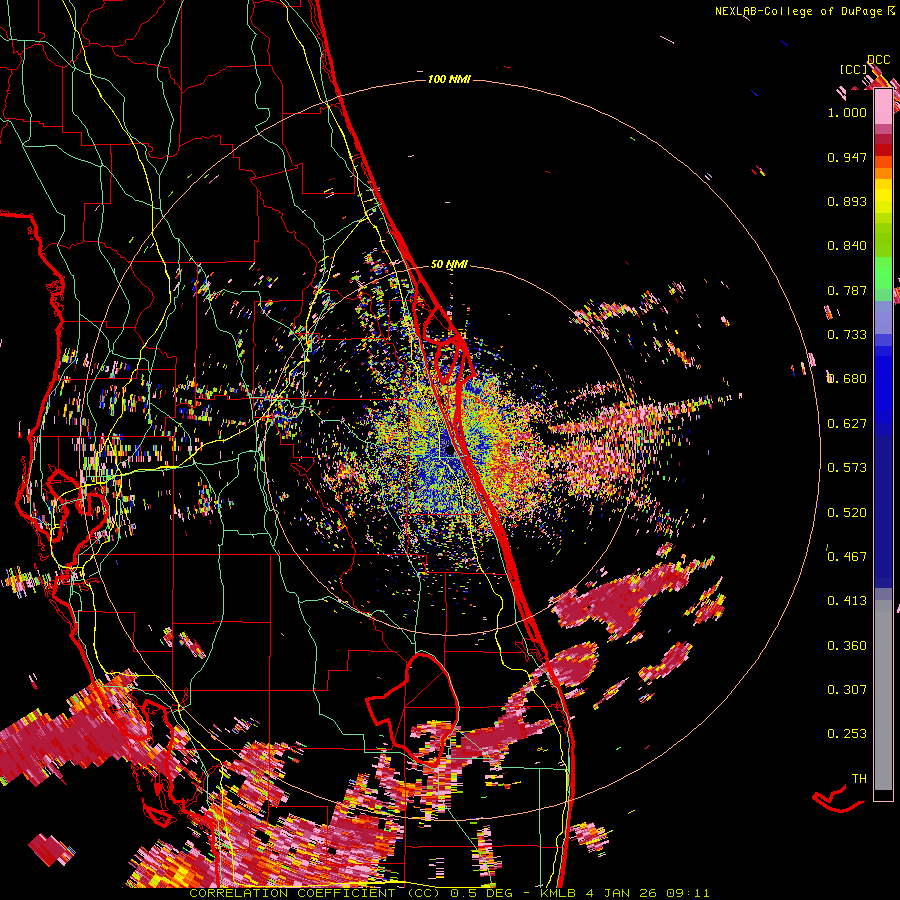900x900 pixels.
Task: Click the 0.573 scale value
Action: [x=847, y=468]
